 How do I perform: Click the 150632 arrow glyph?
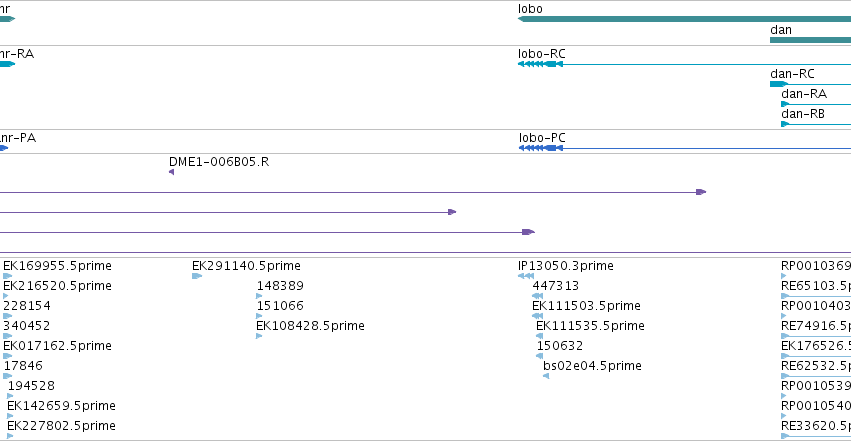(x=539, y=356)
